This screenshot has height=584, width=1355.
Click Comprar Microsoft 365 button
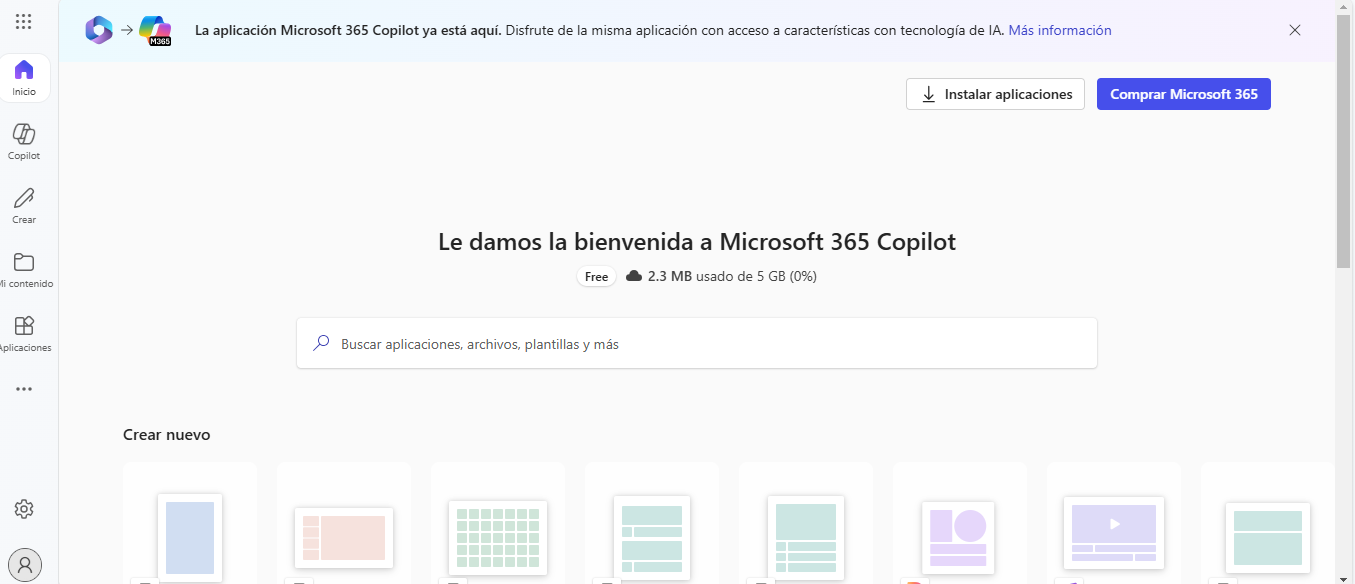click(1183, 94)
